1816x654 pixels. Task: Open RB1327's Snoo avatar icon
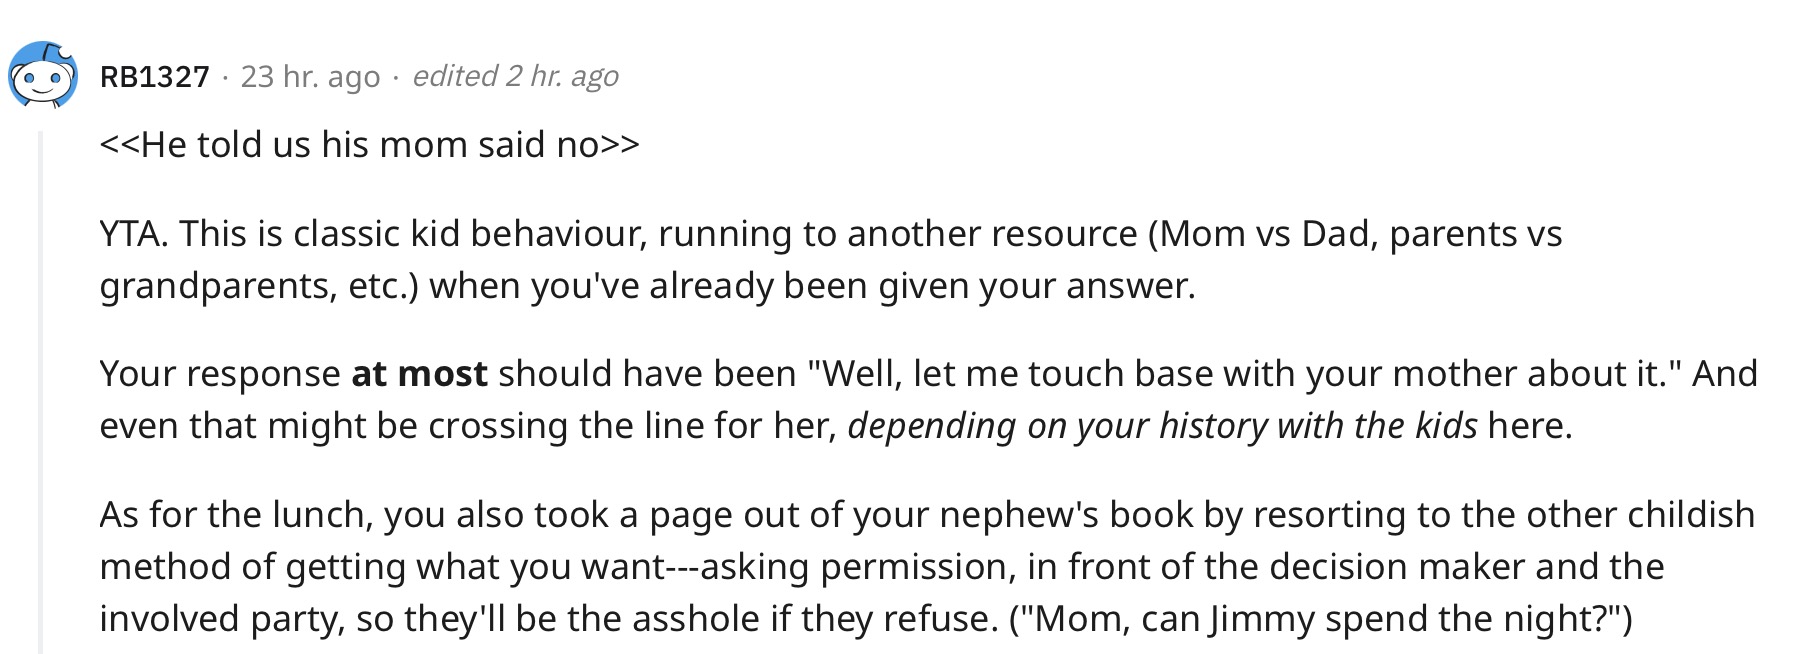point(43,75)
